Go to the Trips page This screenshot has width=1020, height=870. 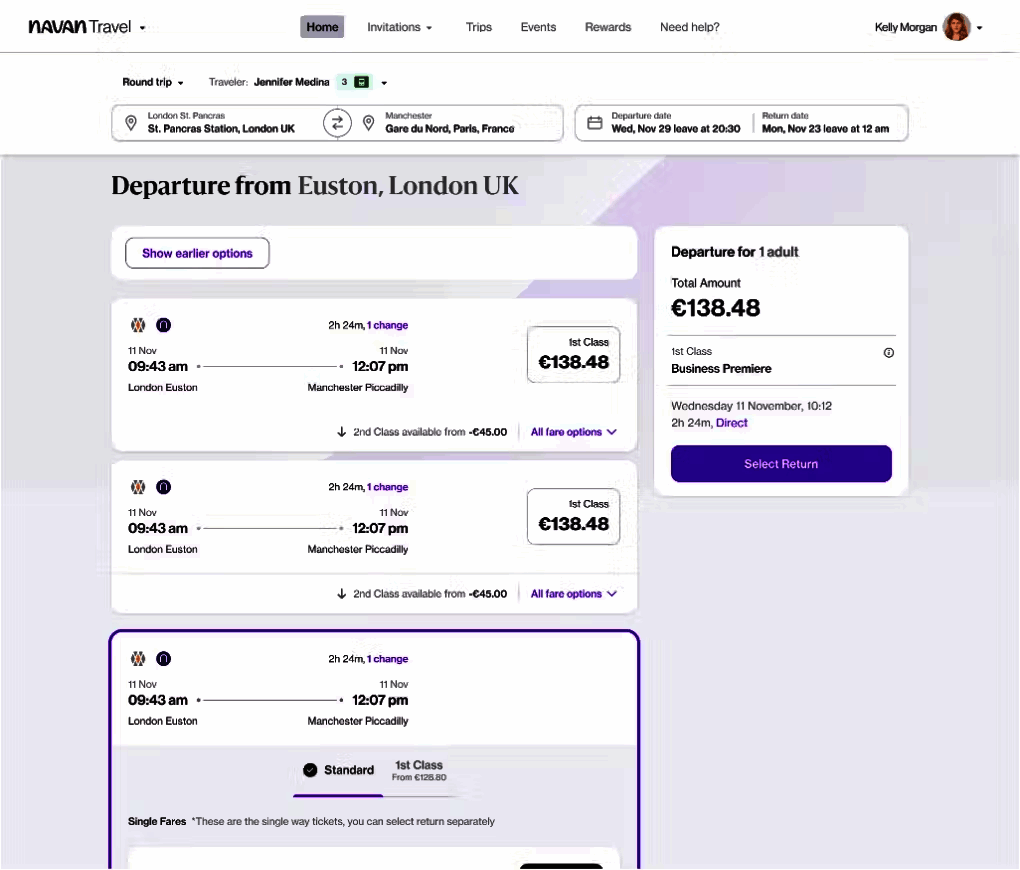click(479, 27)
